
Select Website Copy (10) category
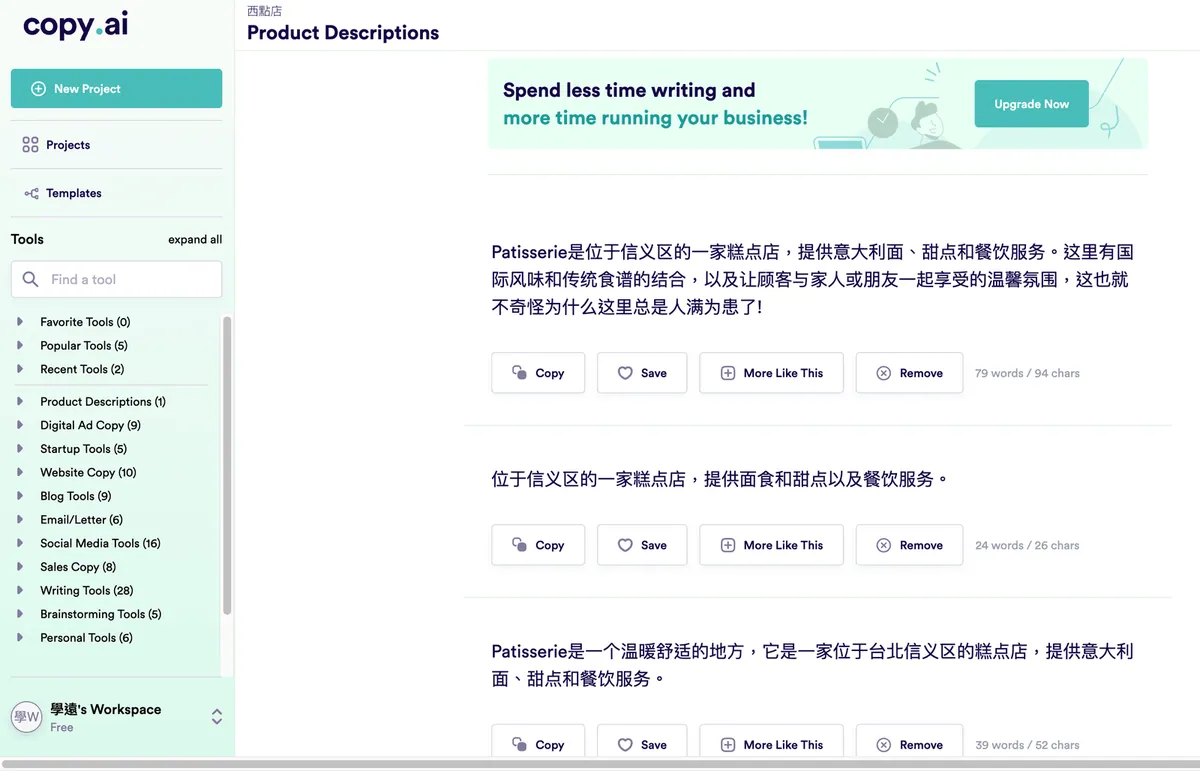coord(88,473)
